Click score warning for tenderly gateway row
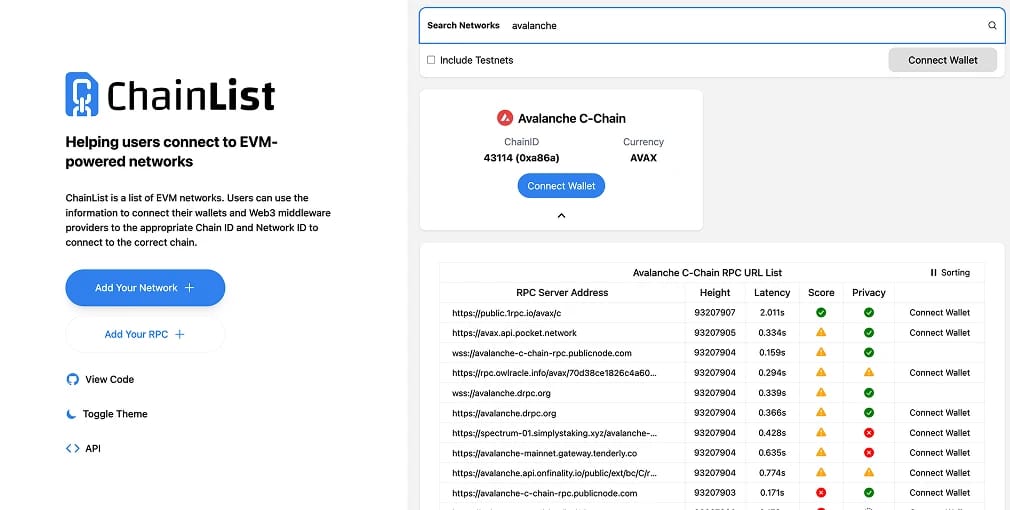 (821, 453)
